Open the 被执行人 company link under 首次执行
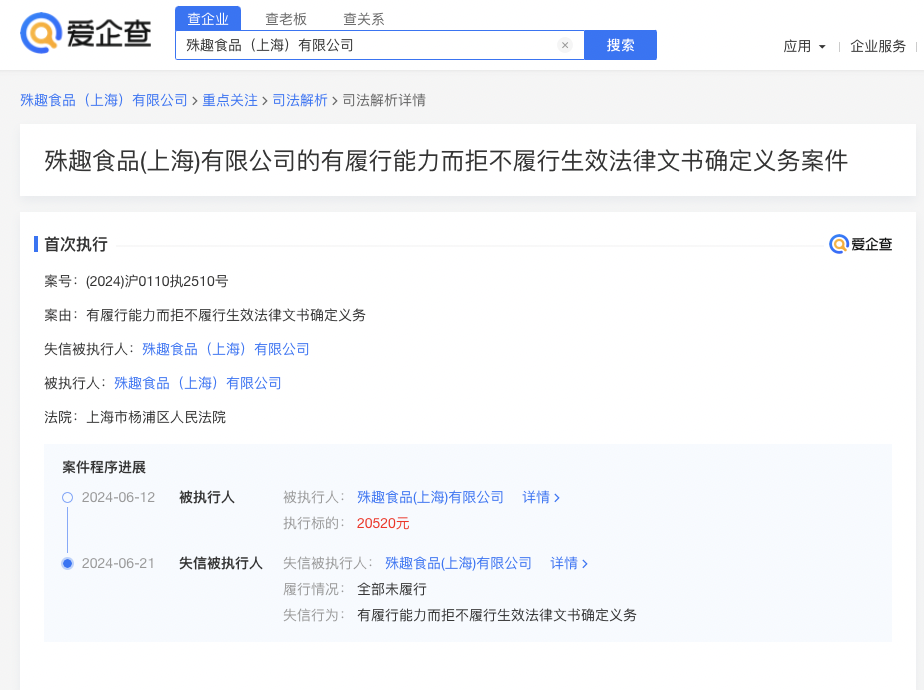The image size is (924, 690). pyautogui.click(x=198, y=384)
